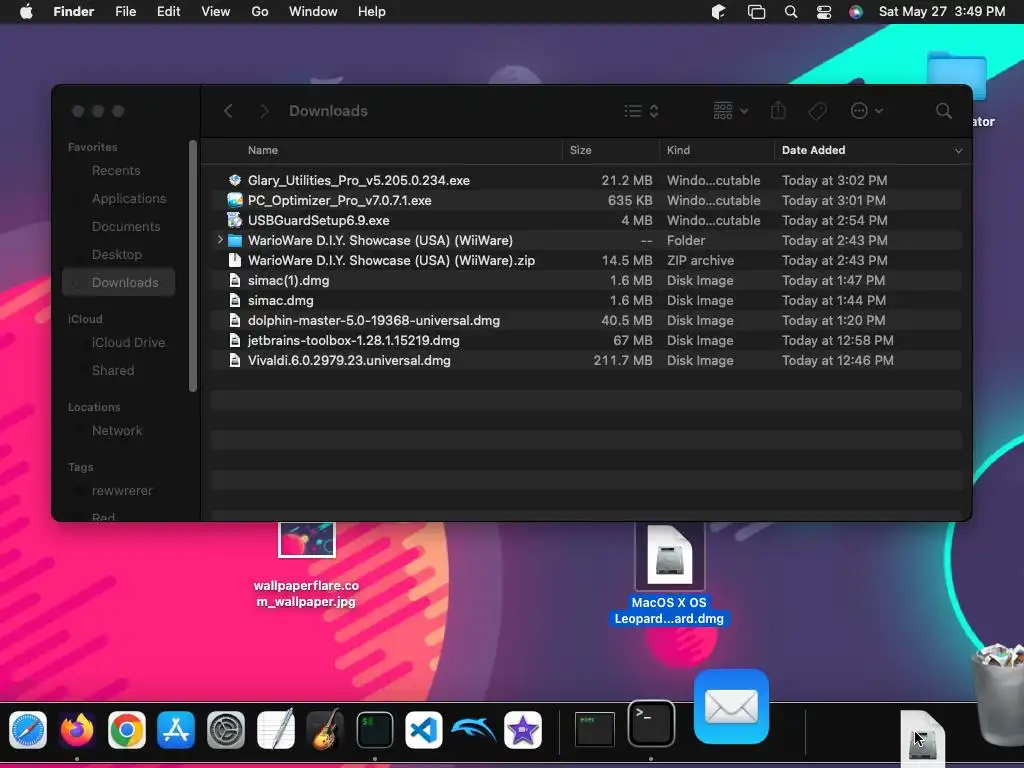
Task: Open the Help menu
Action: [372, 12]
